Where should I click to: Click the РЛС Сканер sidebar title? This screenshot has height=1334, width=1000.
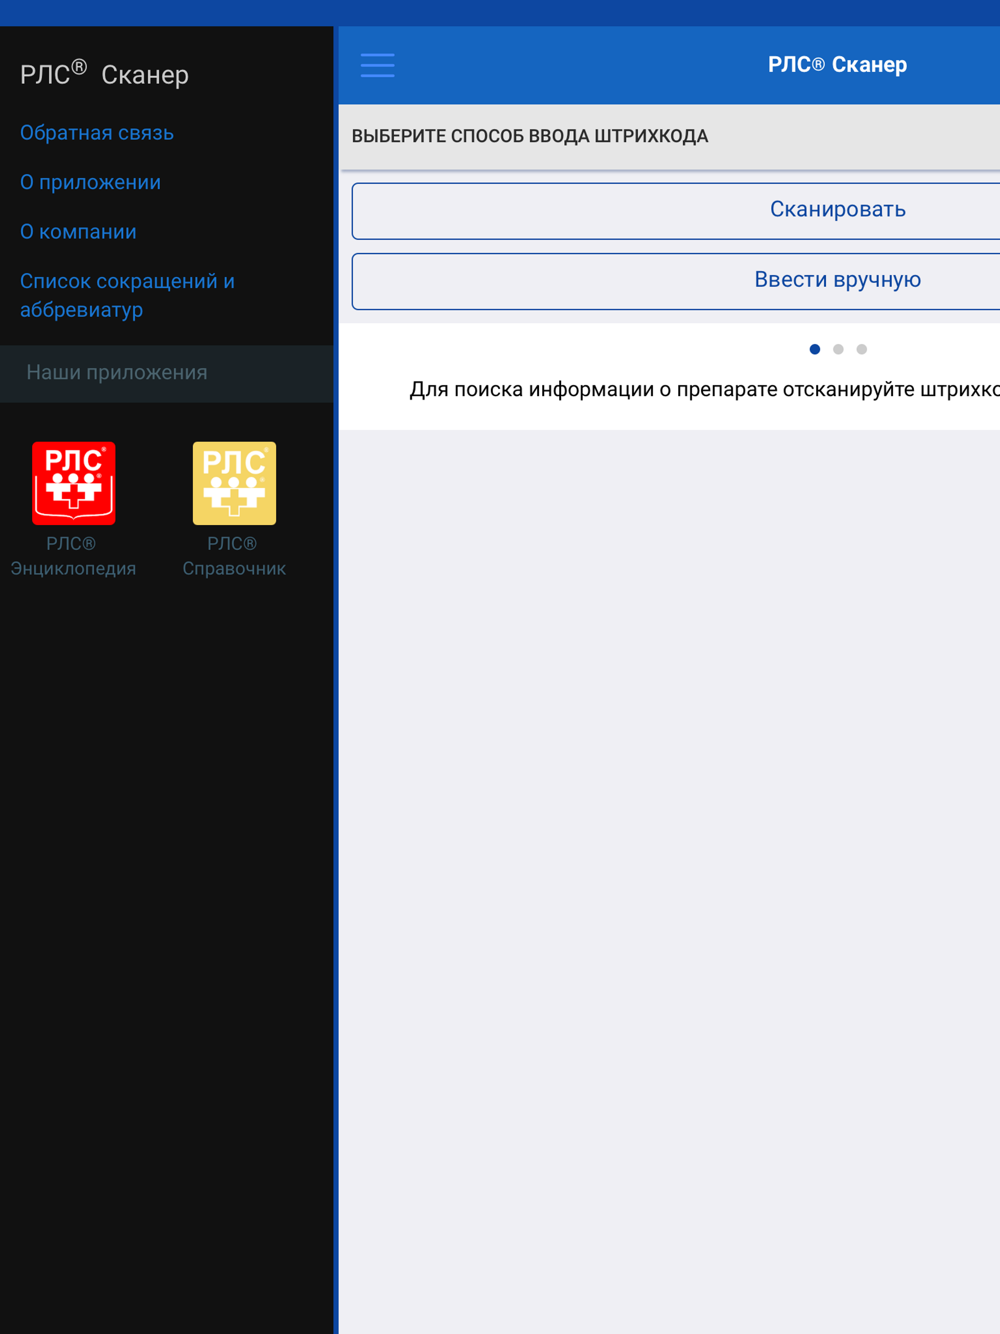click(105, 74)
